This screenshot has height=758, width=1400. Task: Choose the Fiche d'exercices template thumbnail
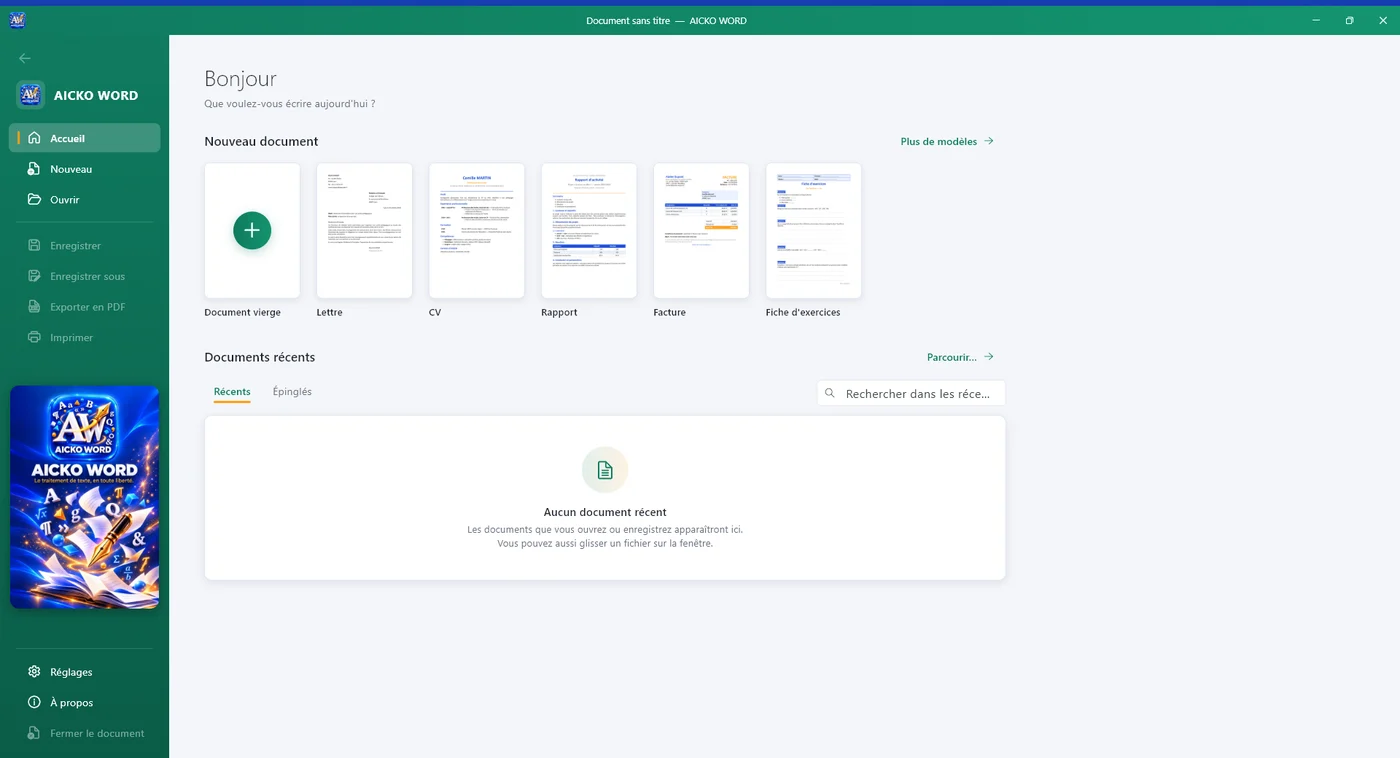click(x=813, y=231)
